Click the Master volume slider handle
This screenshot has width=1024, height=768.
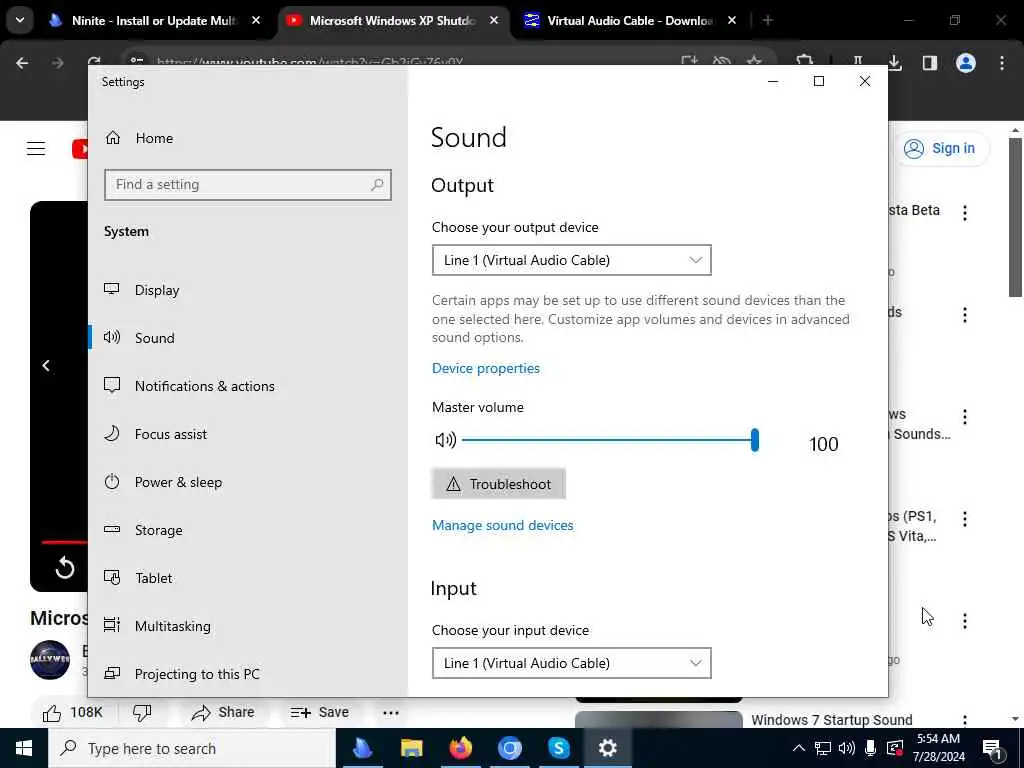tap(755, 440)
